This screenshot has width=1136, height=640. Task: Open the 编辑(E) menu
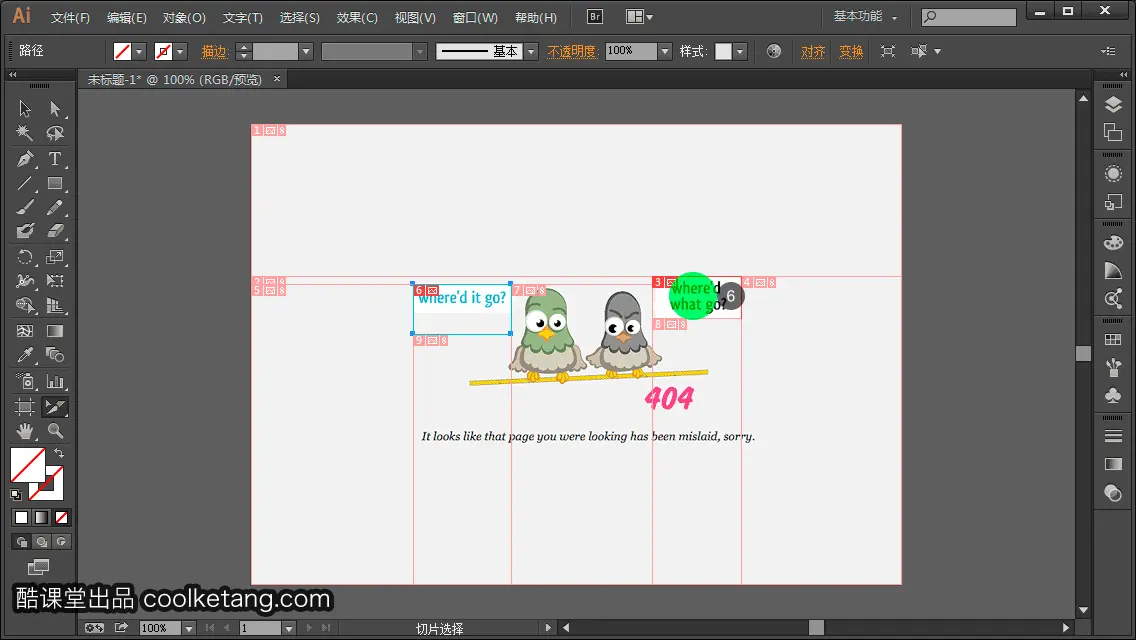[x=127, y=17]
